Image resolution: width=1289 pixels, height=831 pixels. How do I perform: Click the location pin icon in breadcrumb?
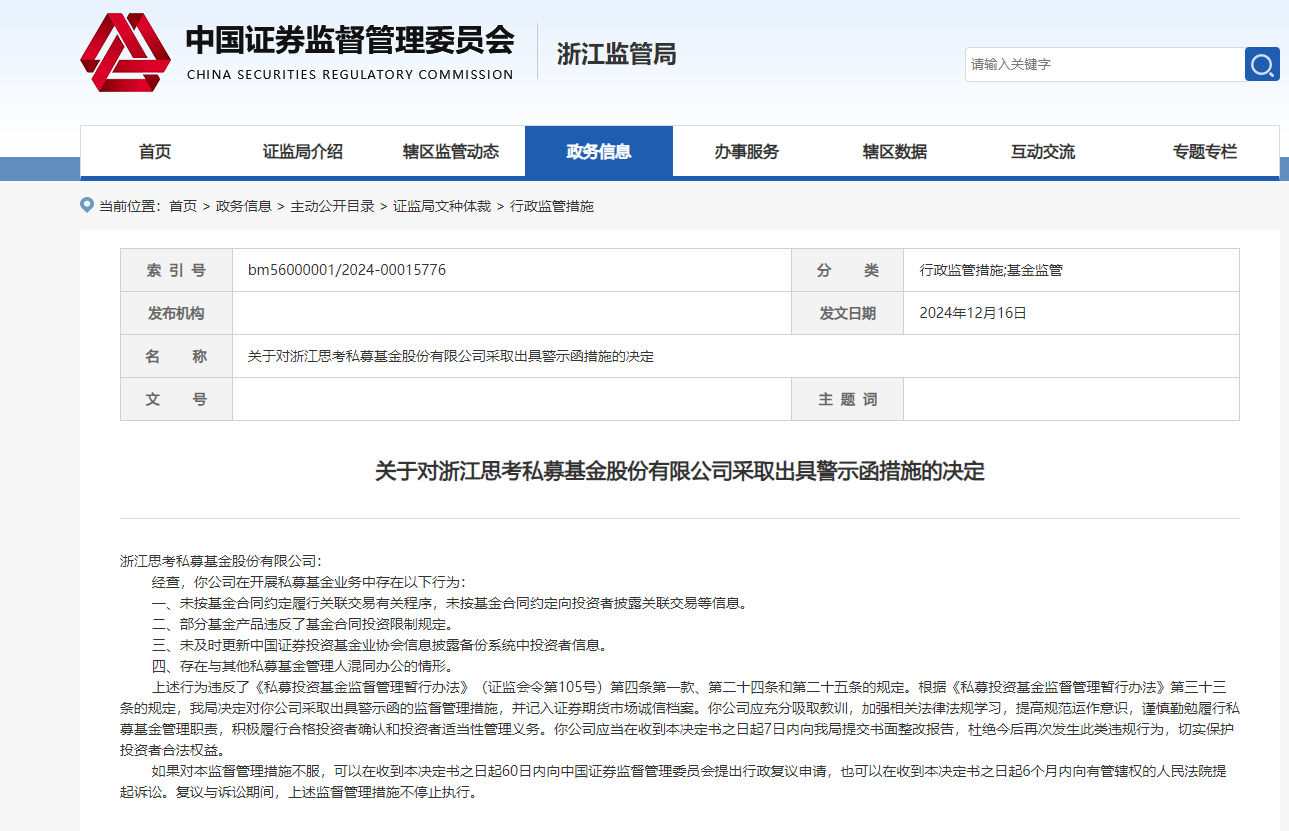tap(86, 205)
